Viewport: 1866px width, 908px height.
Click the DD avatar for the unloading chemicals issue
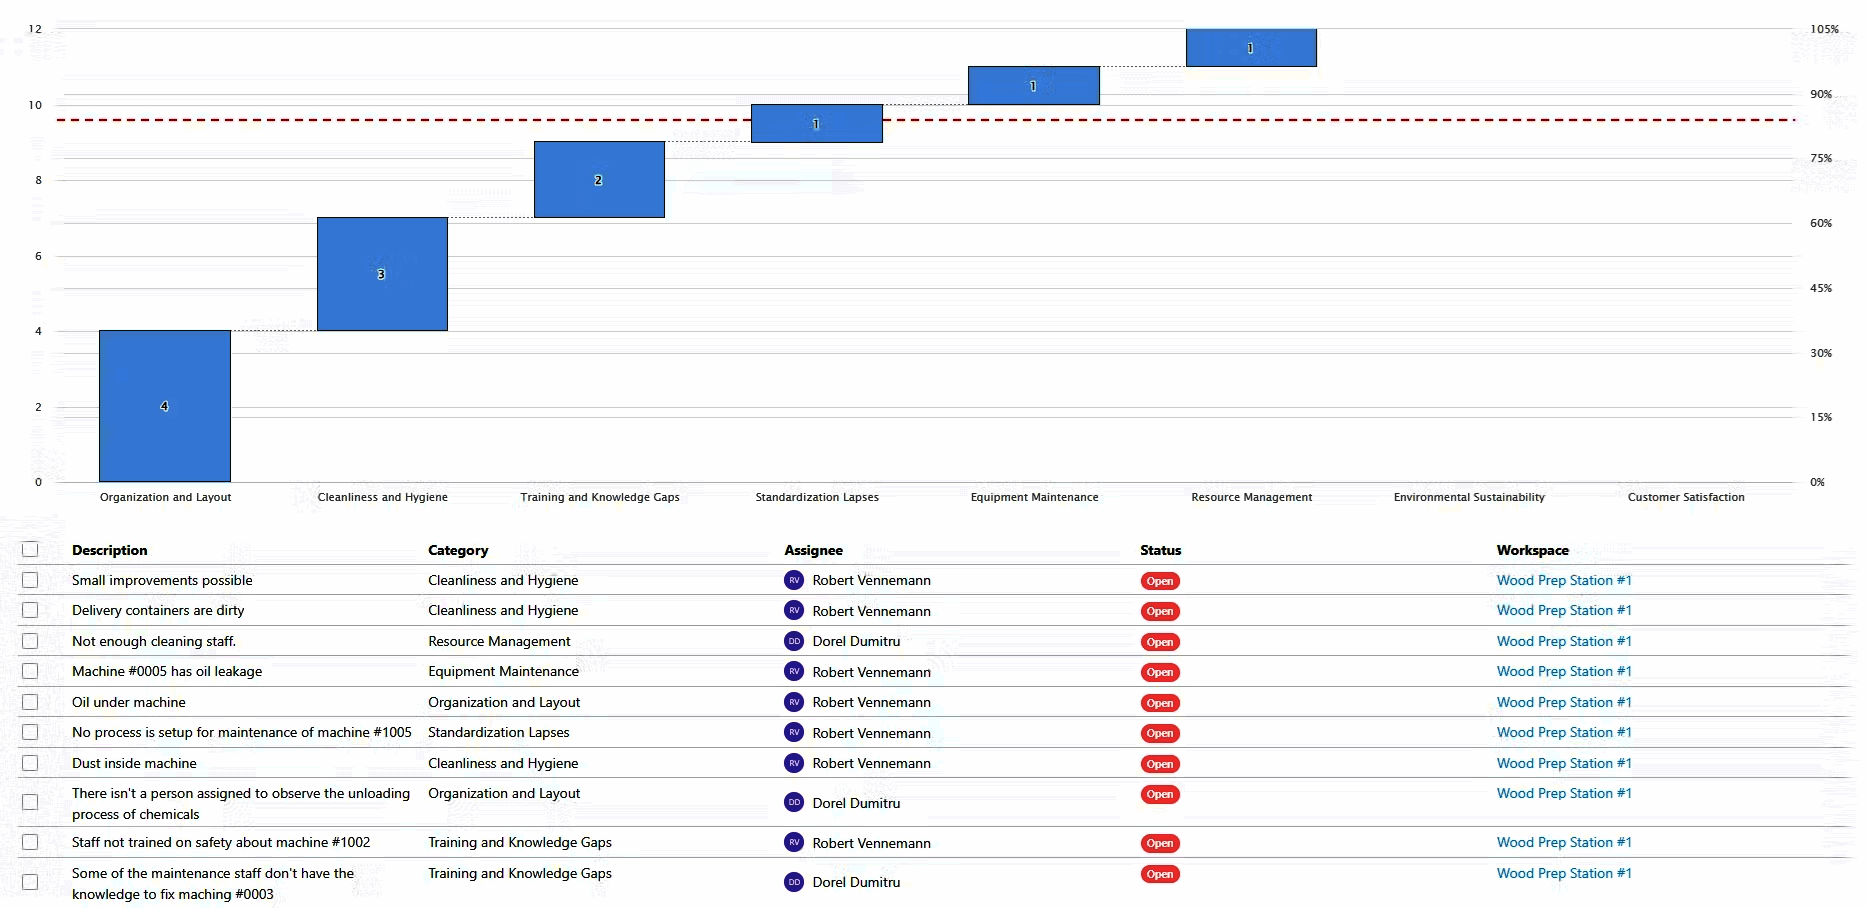794,802
